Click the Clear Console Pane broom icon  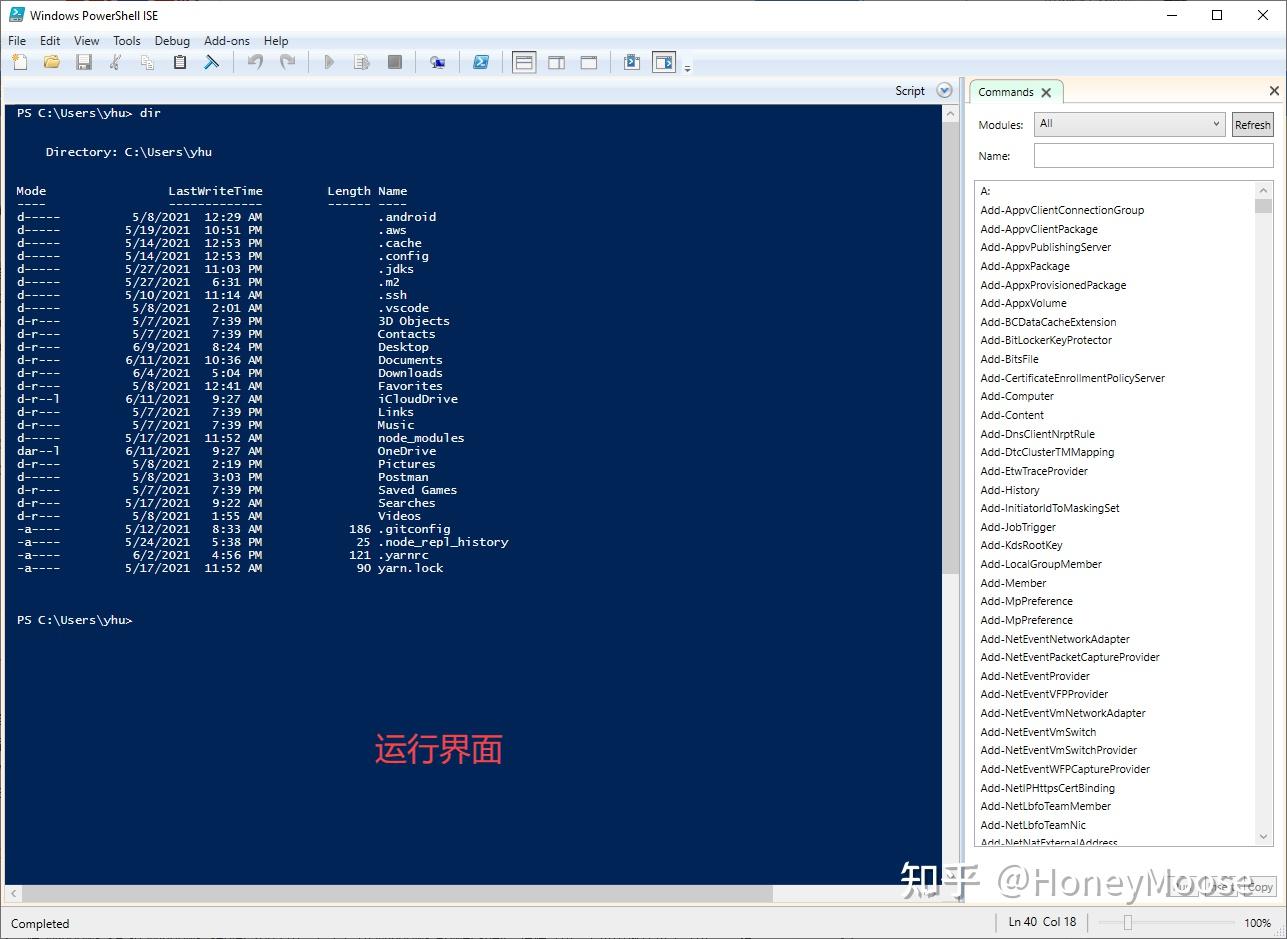(x=211, y=62)
